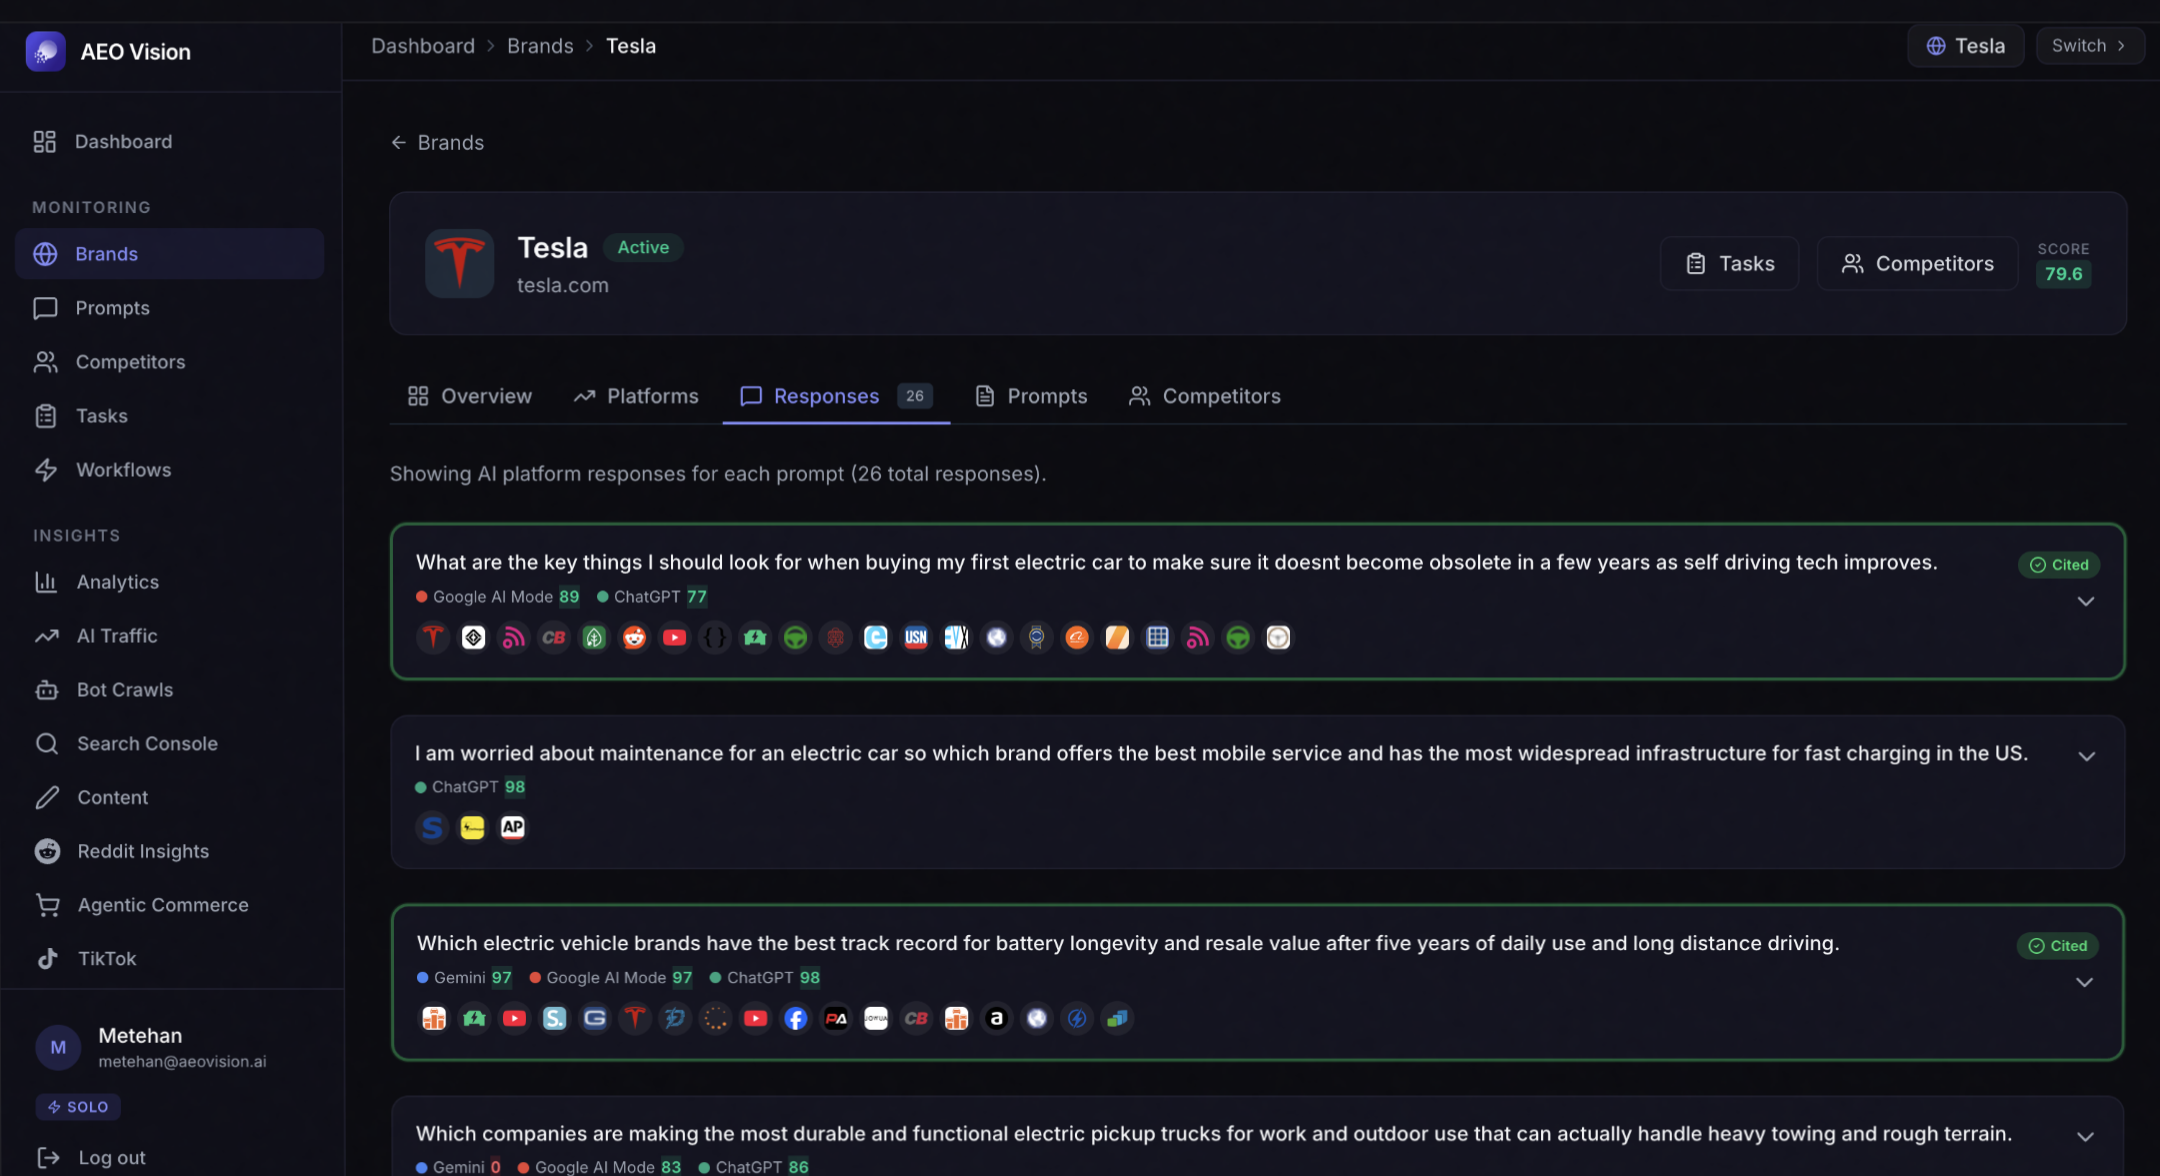Screen dimensions: 2160x1176
Task: Click the AP source icon in maintenance response
Action: tap(512, 827)
